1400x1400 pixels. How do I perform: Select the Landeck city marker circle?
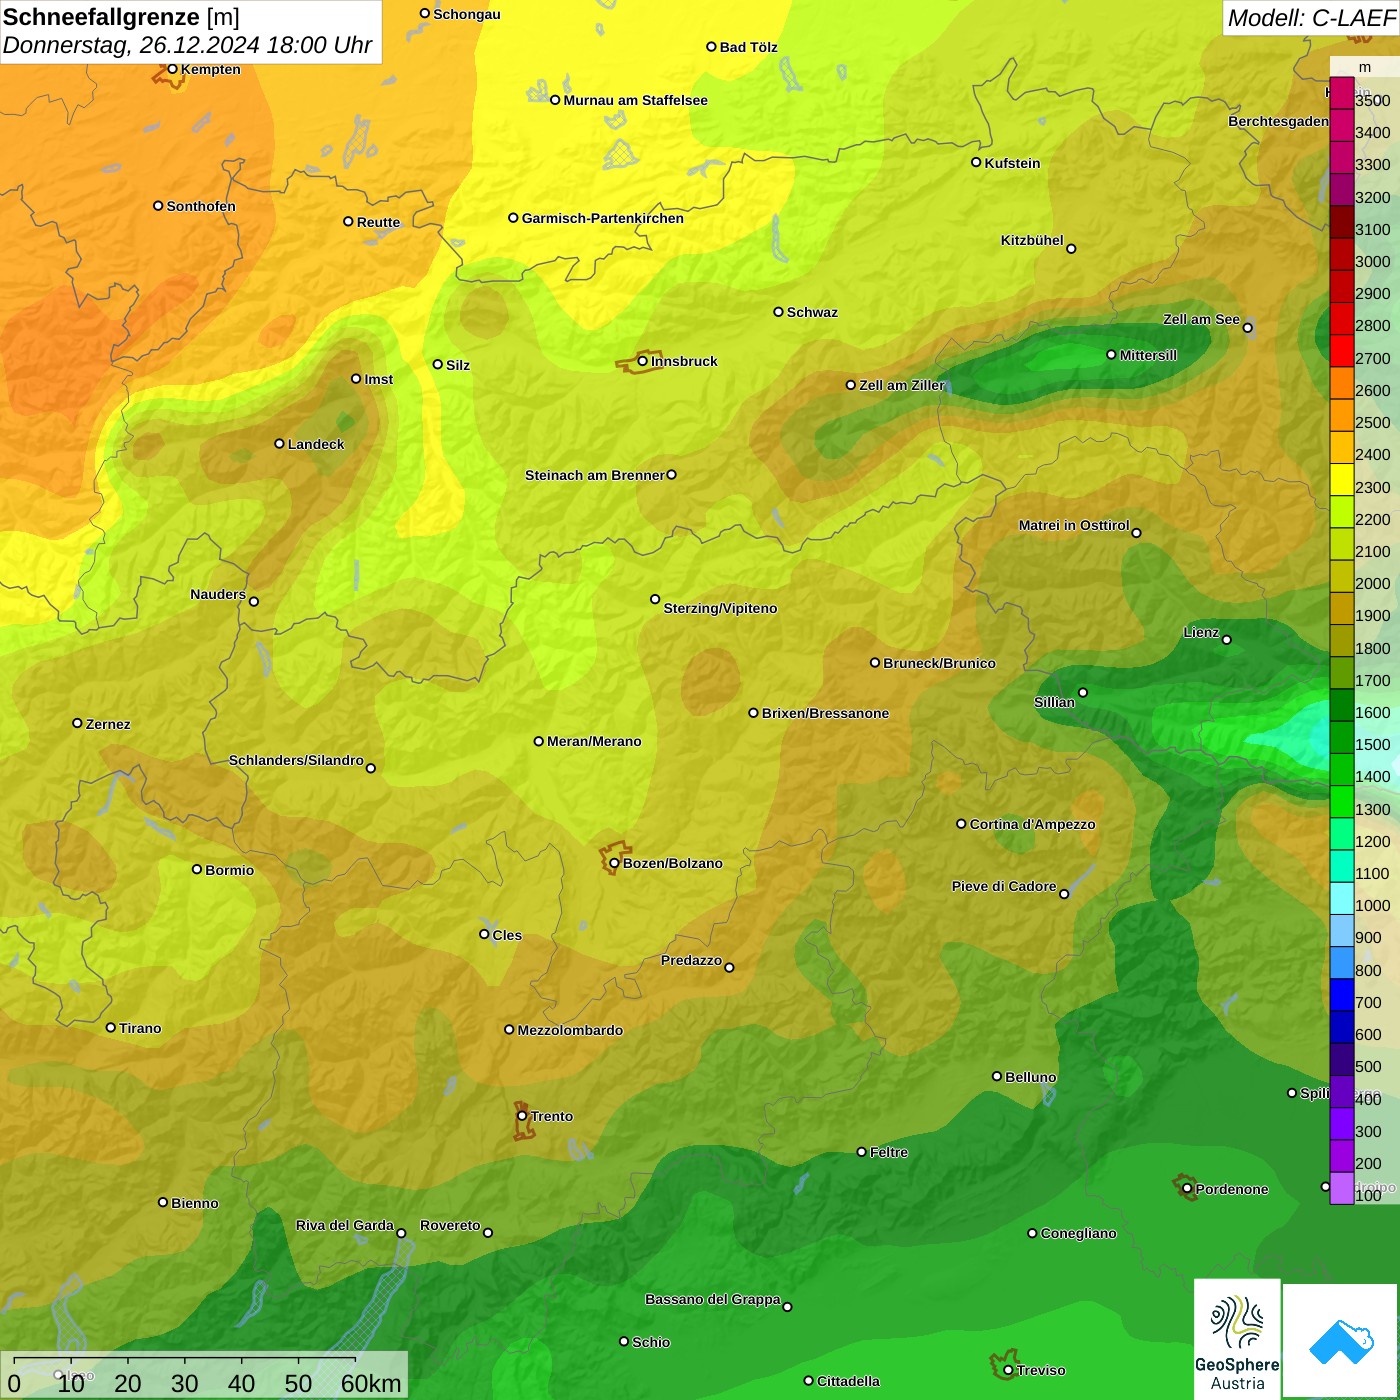(x=279, y=444)
